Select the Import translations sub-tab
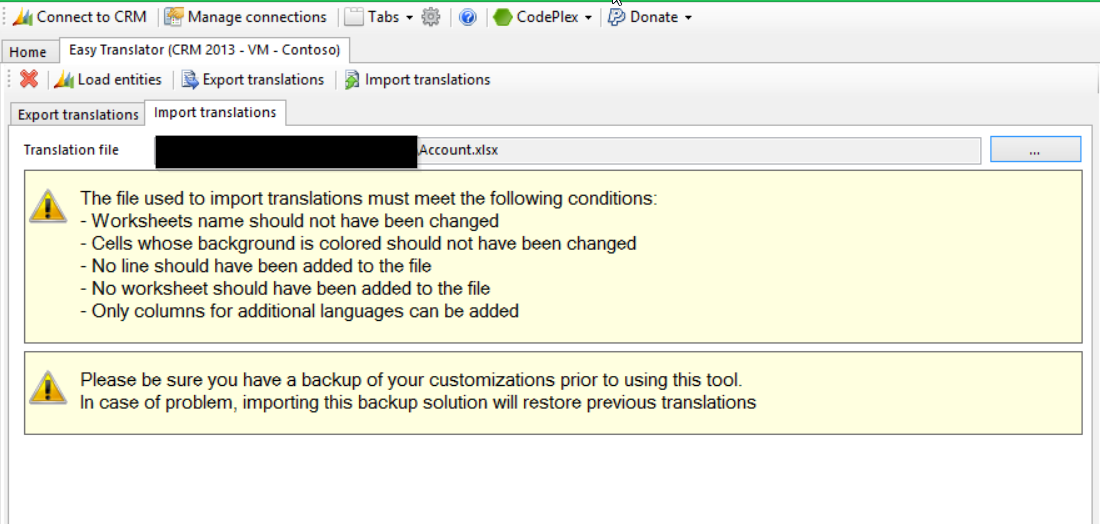The width and height of the screenshot is (1100, 524). 215,112
